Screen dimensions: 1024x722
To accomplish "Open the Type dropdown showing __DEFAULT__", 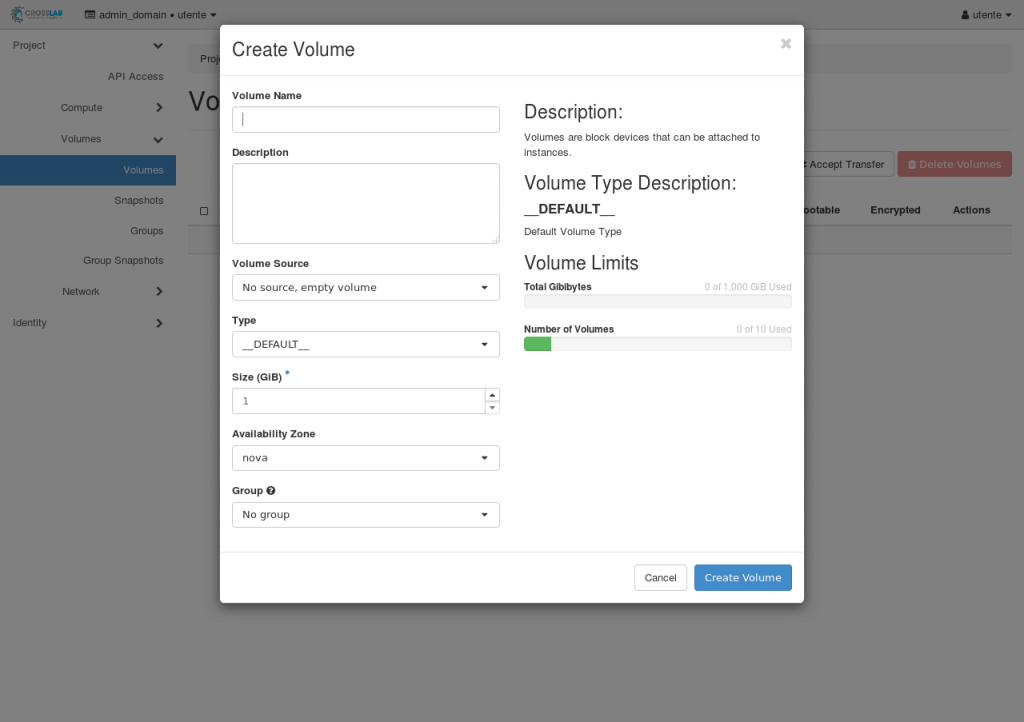I will 365,345.
